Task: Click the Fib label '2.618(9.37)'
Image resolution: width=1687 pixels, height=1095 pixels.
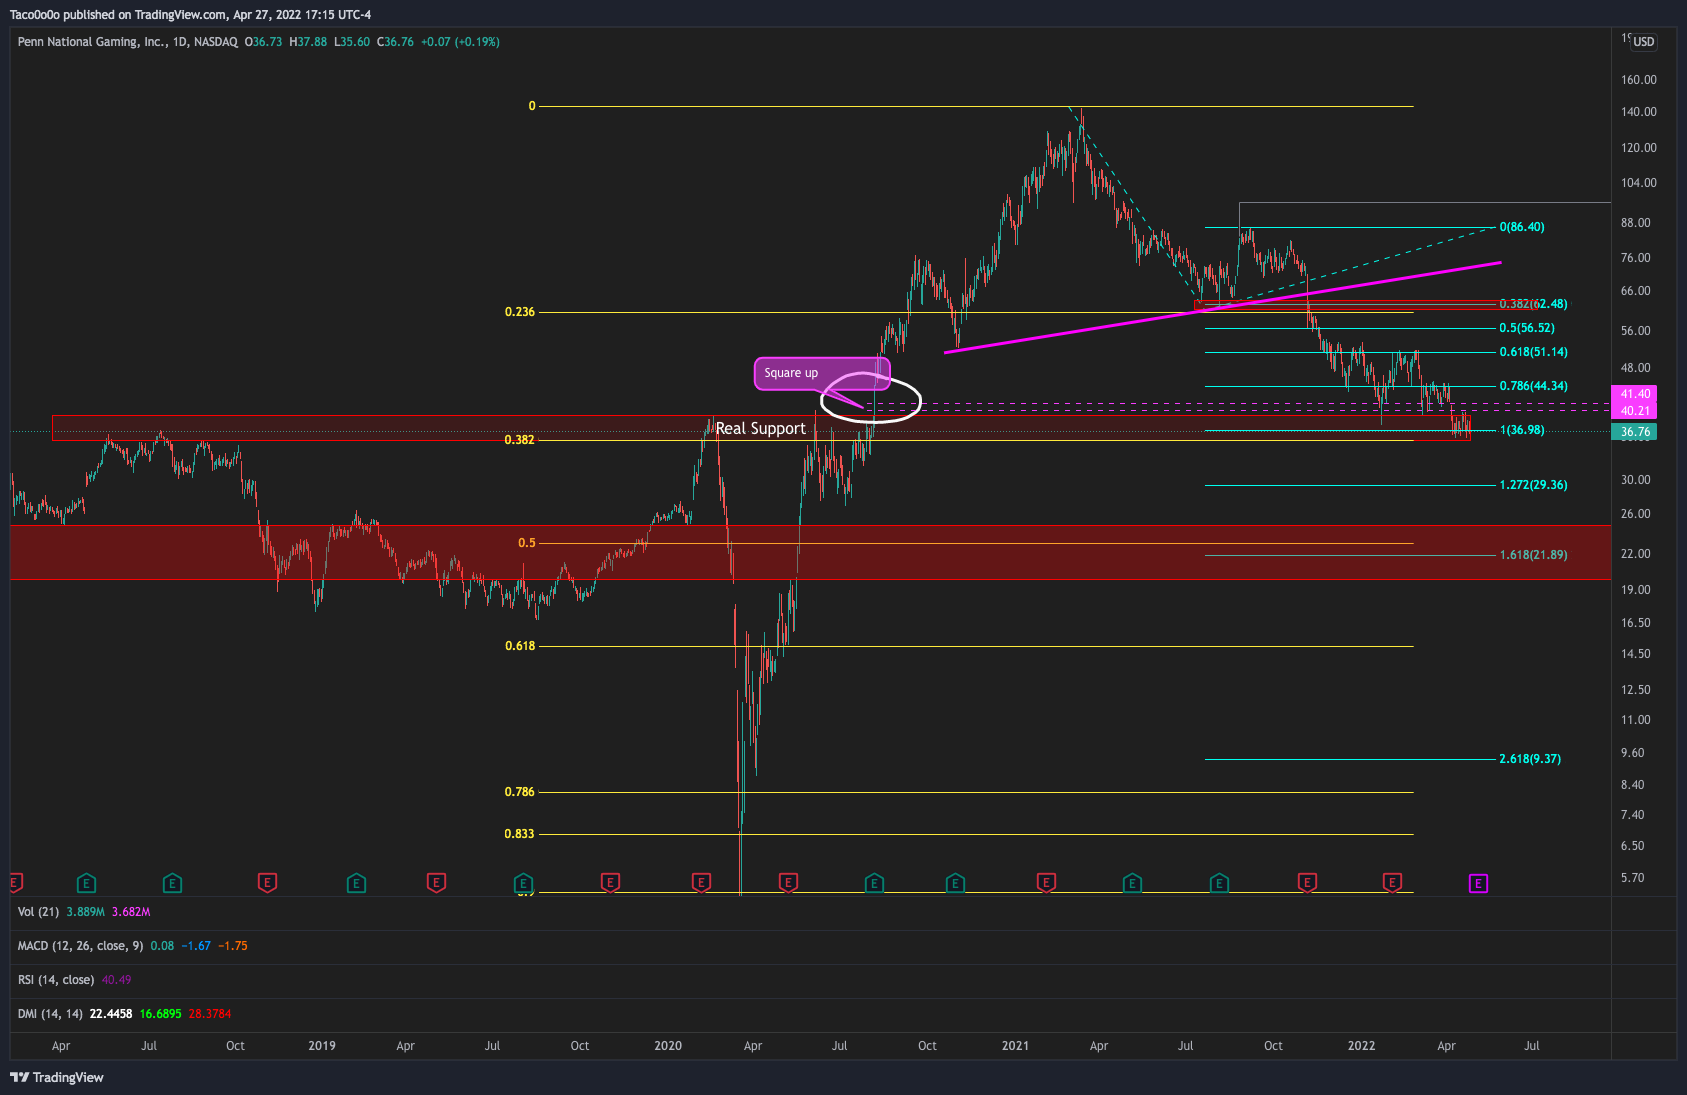Action: point(1530,759)
